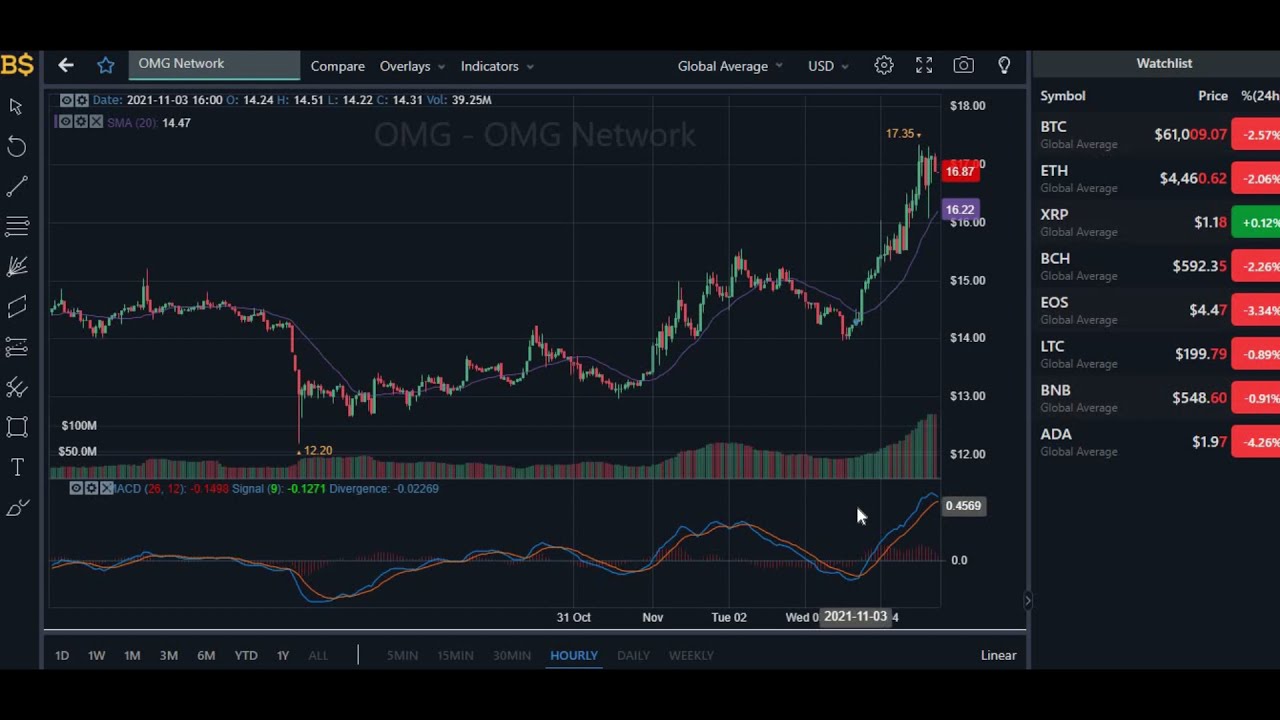The height and width of the screenshot is (720, 1280).
Task: Select the cursor pointer tool
Action: pos(17,106)
